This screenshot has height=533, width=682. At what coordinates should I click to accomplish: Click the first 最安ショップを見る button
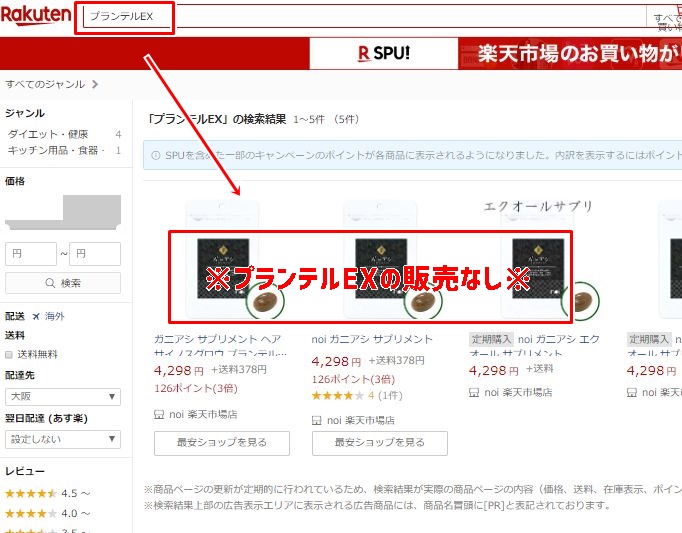(222, 443)
